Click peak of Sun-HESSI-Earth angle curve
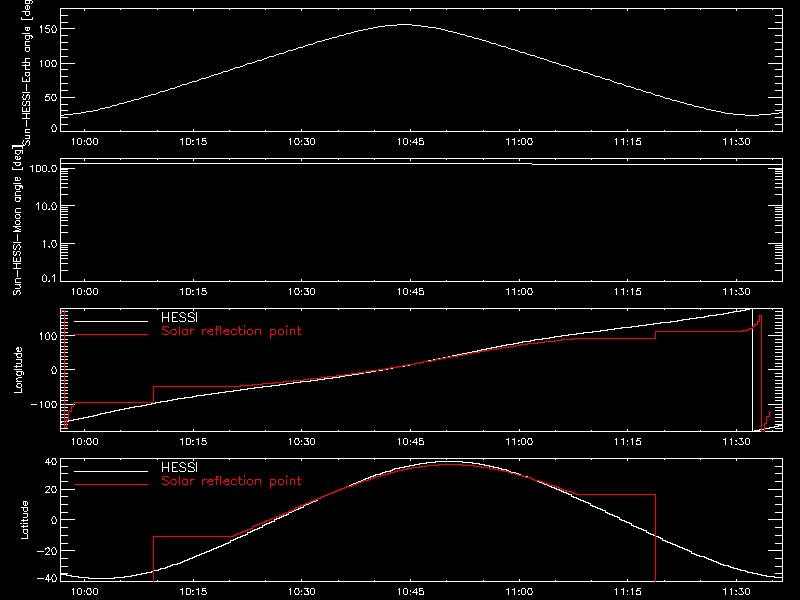This screenshot has width=800, height=600. [405, 24]
